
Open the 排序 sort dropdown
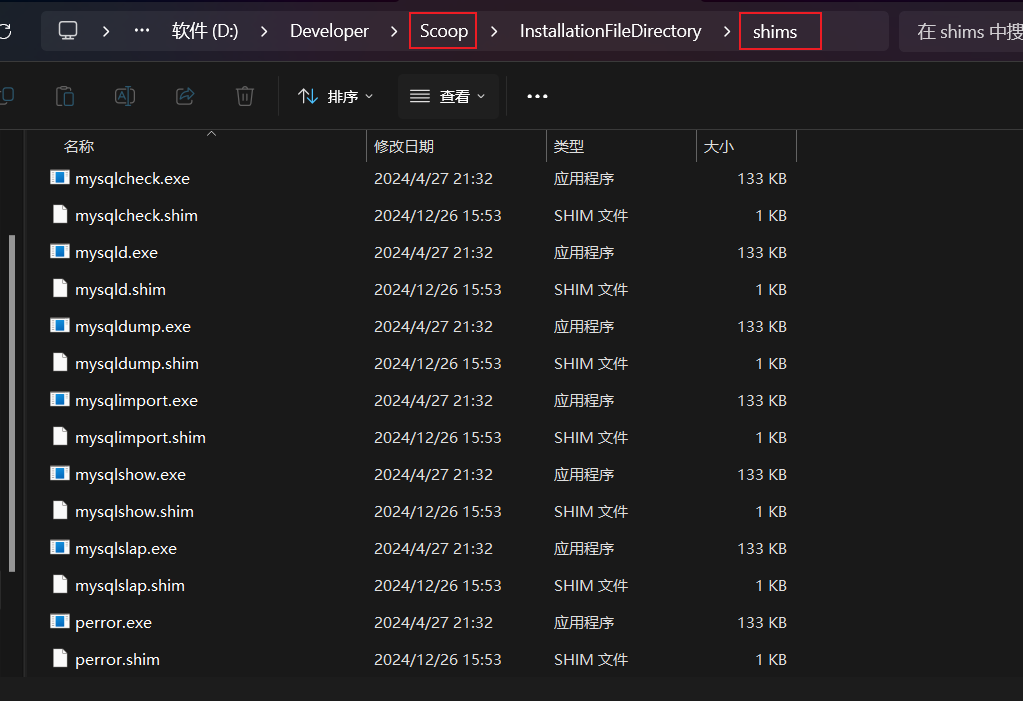click(x=335, y=97)
